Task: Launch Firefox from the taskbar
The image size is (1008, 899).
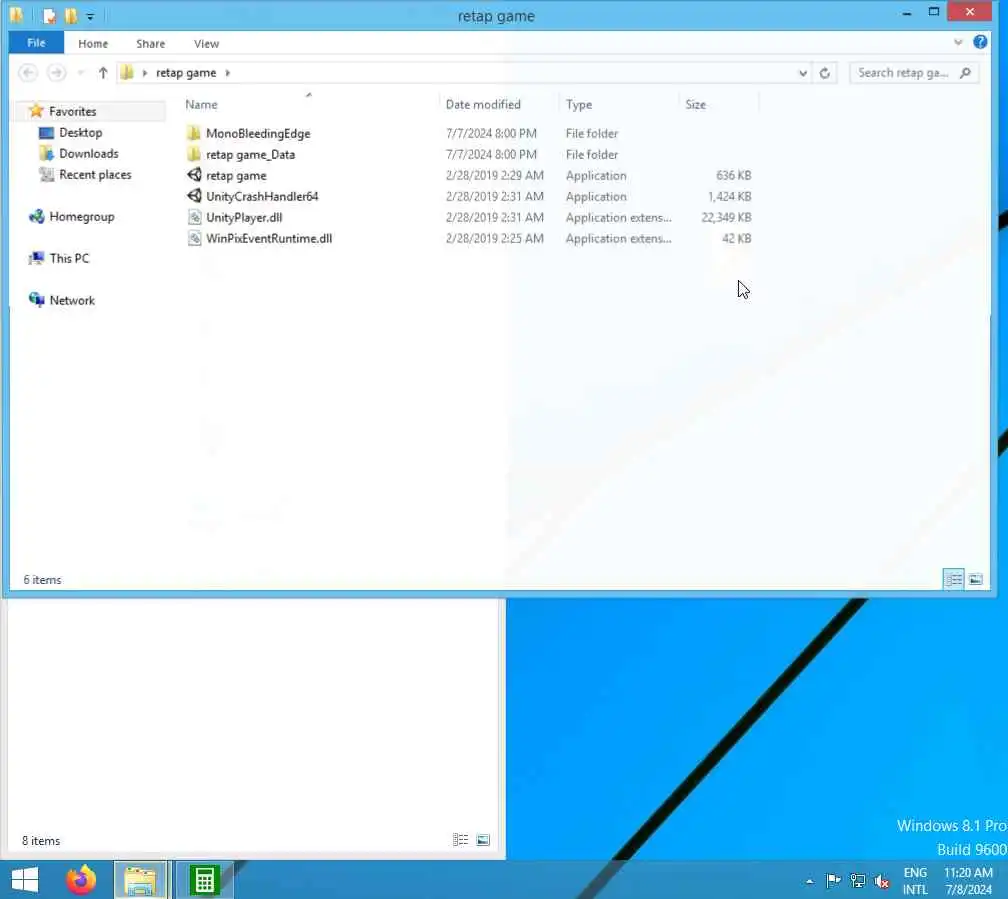Action: (x=81, y=880)
